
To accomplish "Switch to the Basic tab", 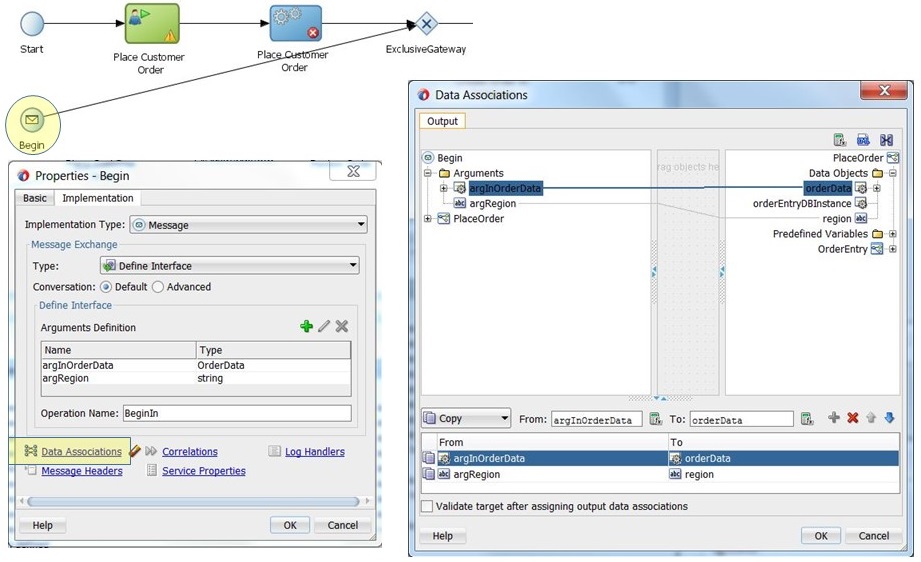I will 35,198.
